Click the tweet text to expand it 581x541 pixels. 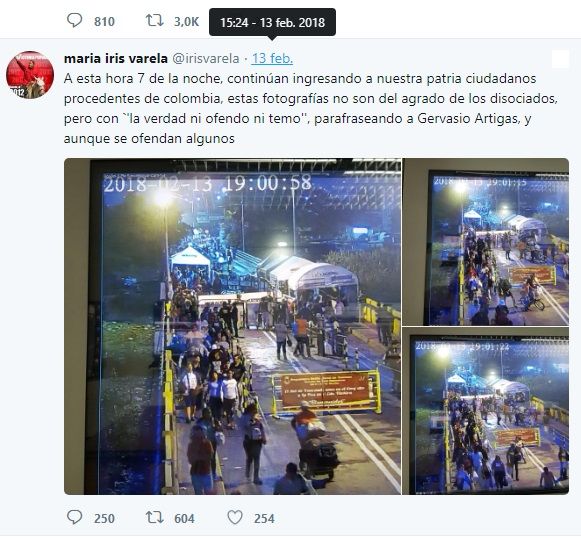point(311,109)
